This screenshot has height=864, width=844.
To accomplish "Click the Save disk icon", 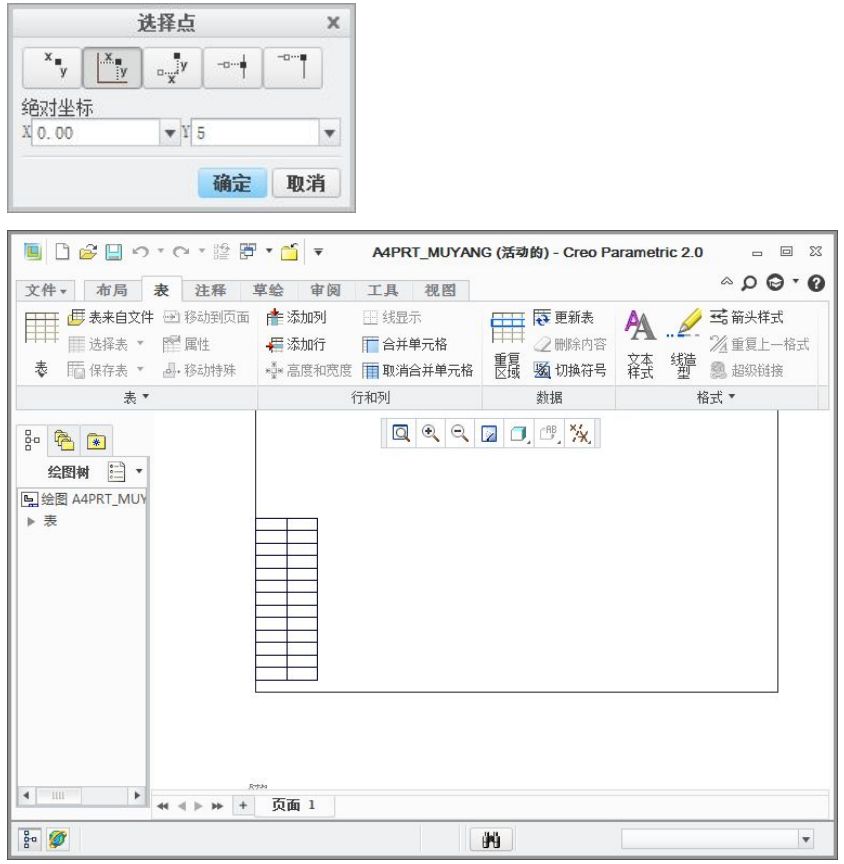I will click(x=113, y=252).
